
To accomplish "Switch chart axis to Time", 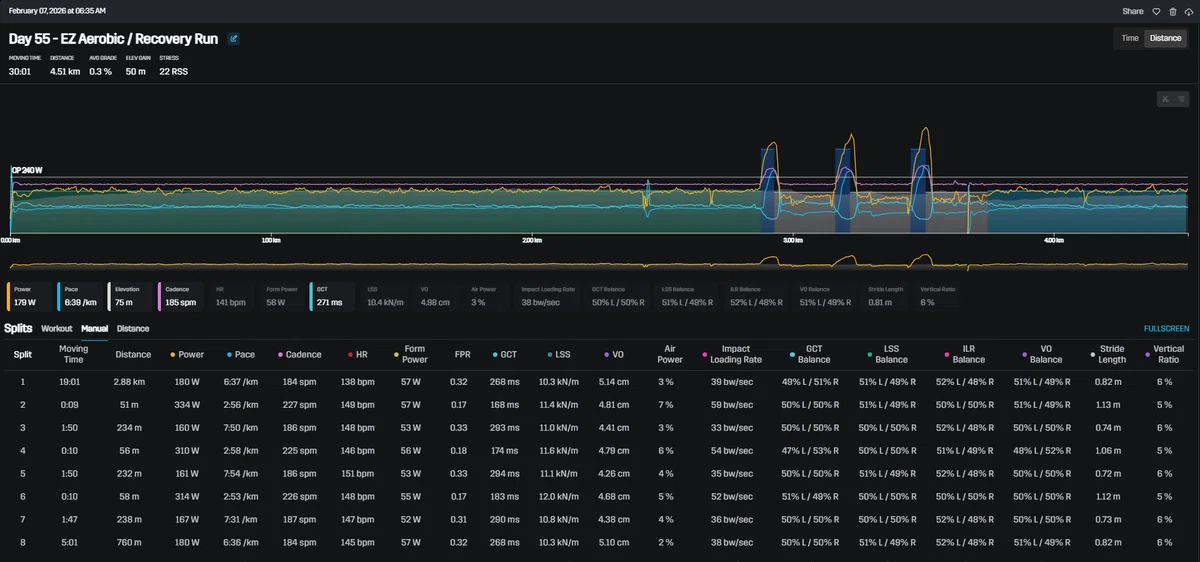I will [x=1130, y=38].
